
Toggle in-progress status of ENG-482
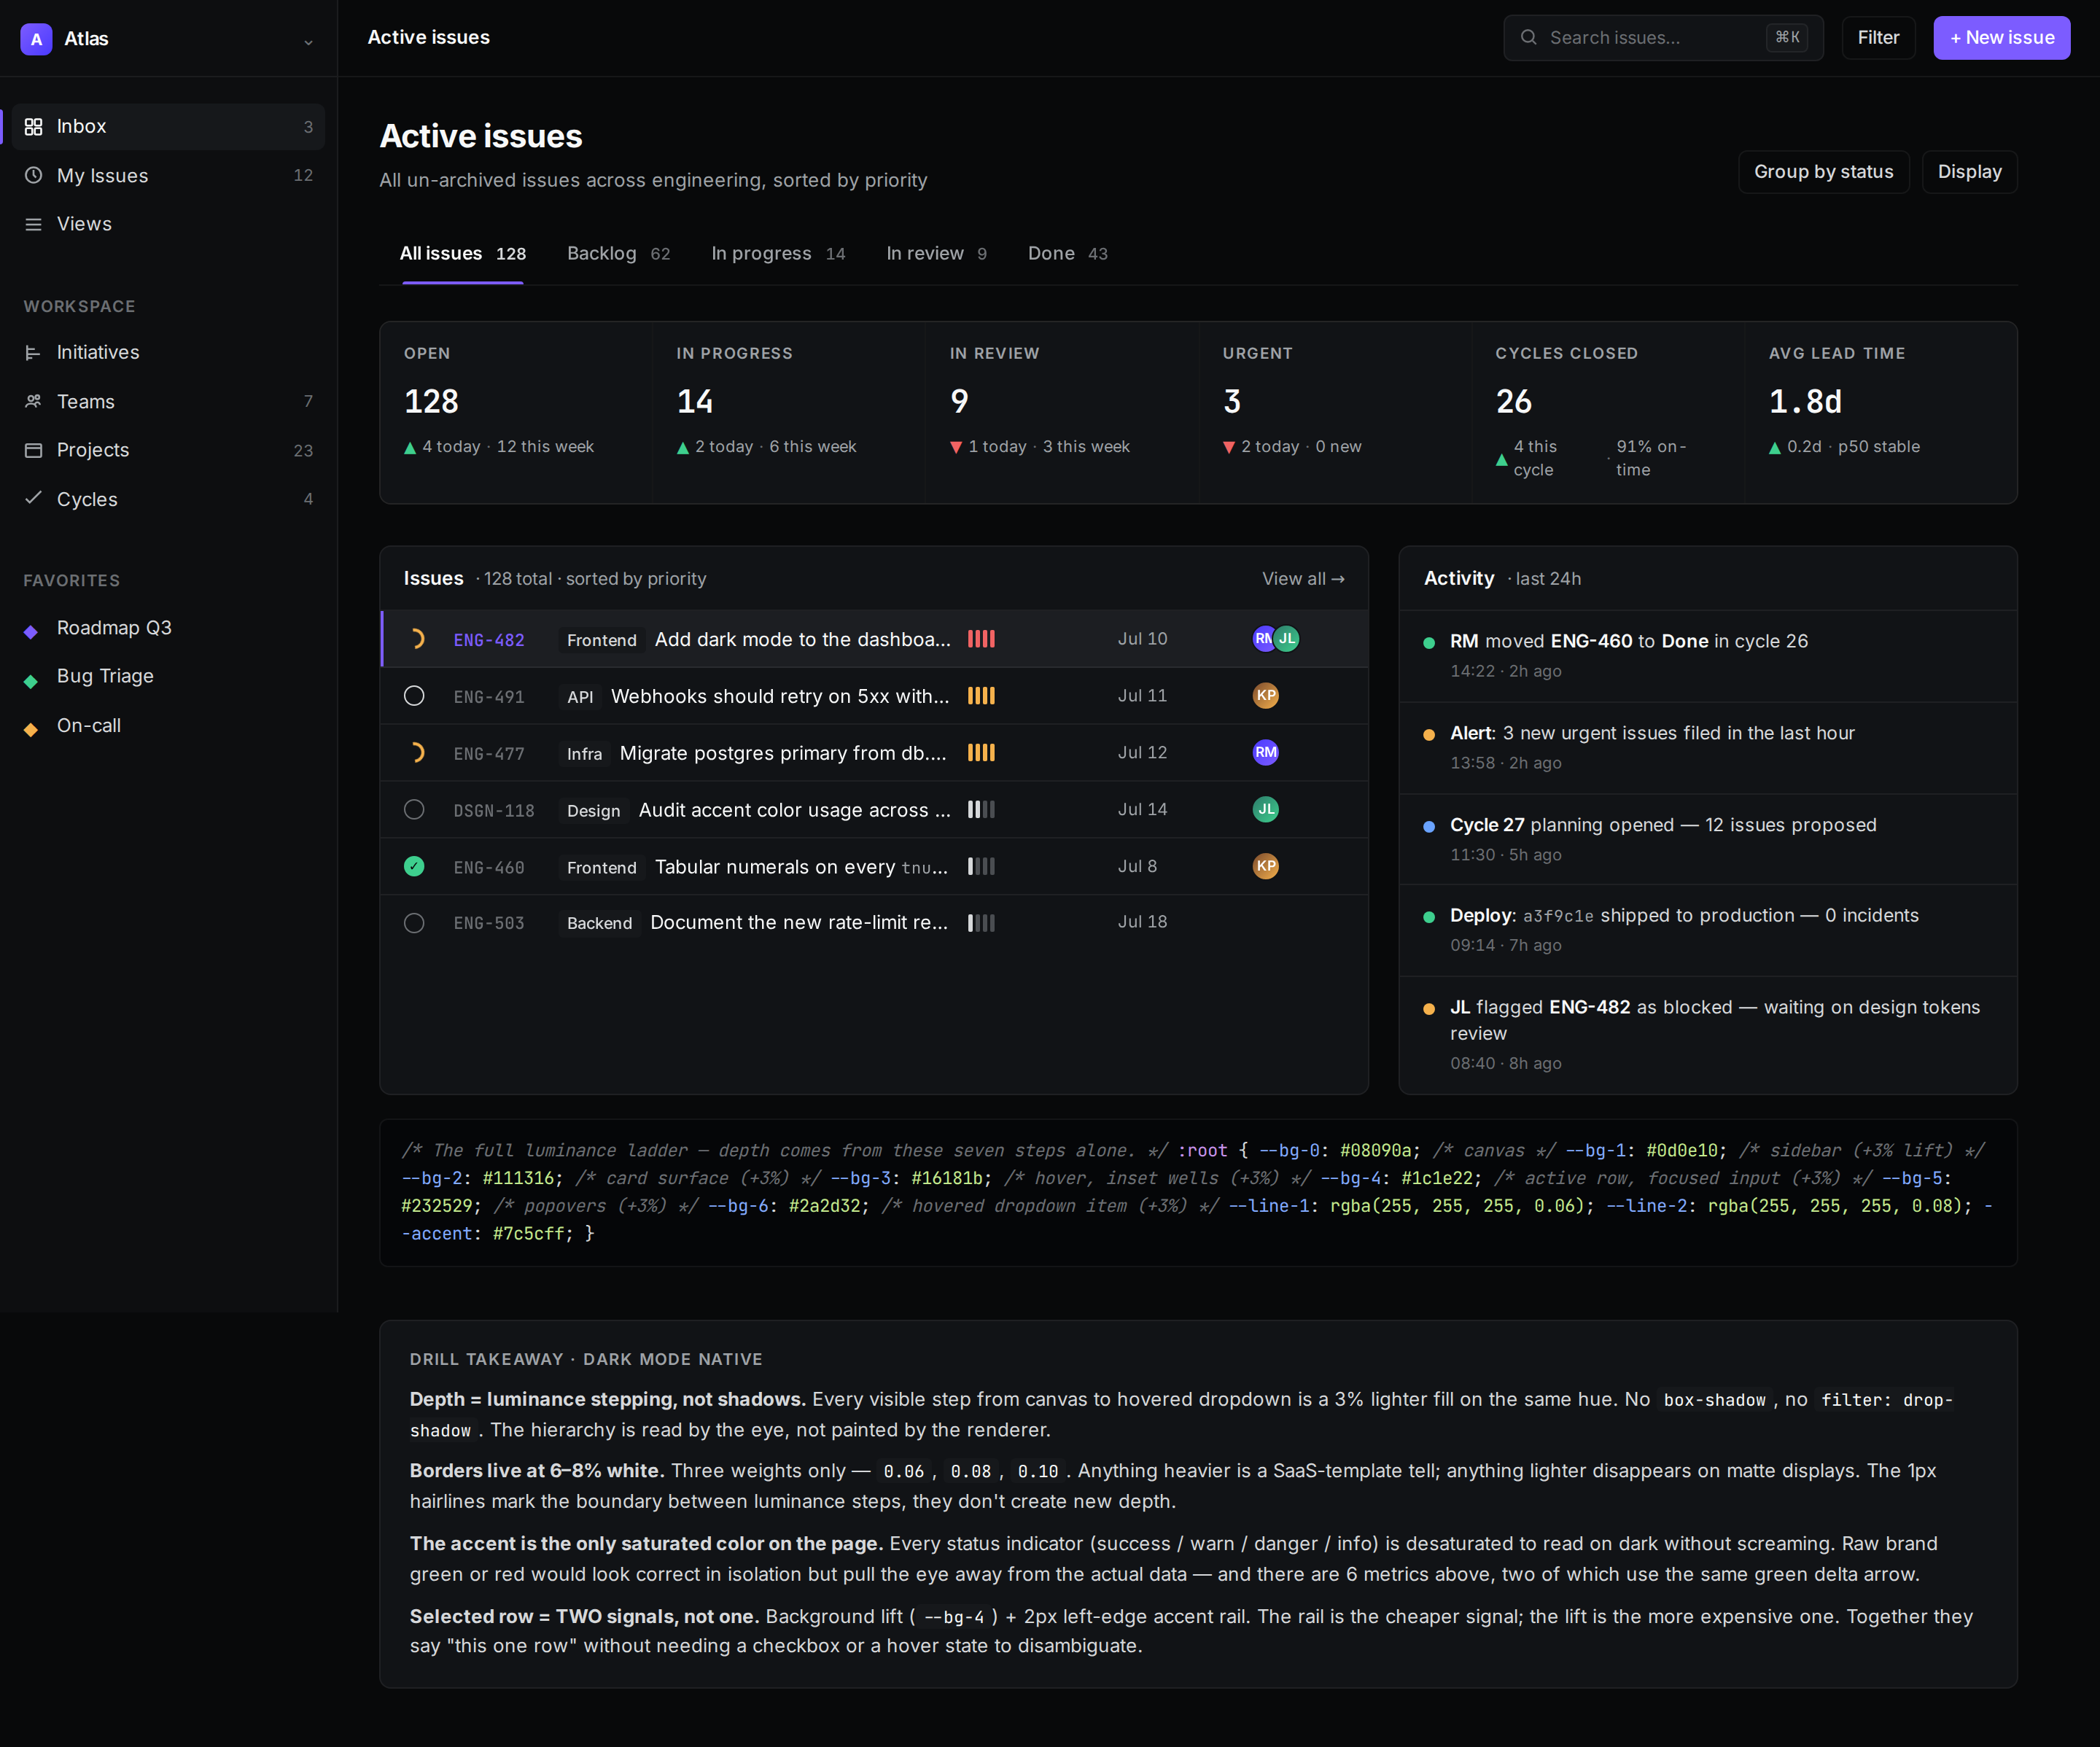(415, 639)
